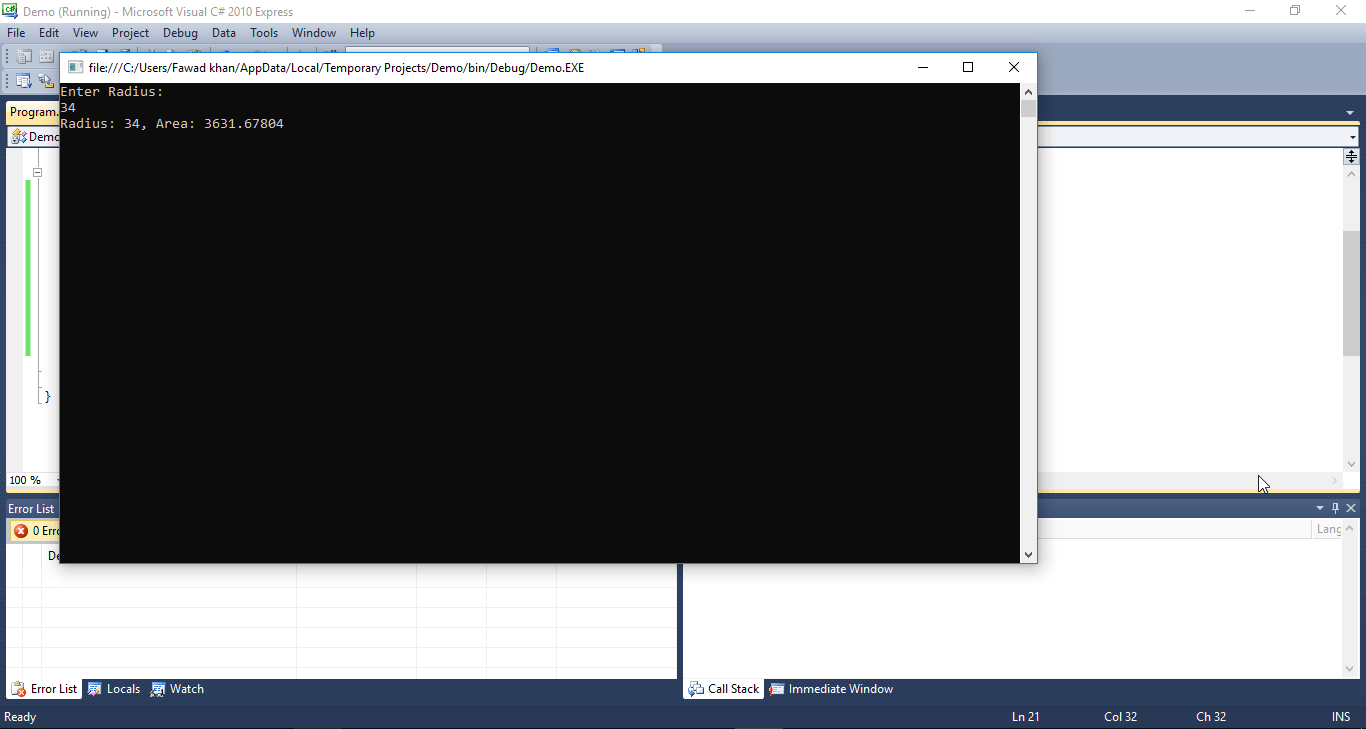Click the console vertical scrollbar thumb
This screenshot has height=729, width=1366.
click(x=1028, y=109)
